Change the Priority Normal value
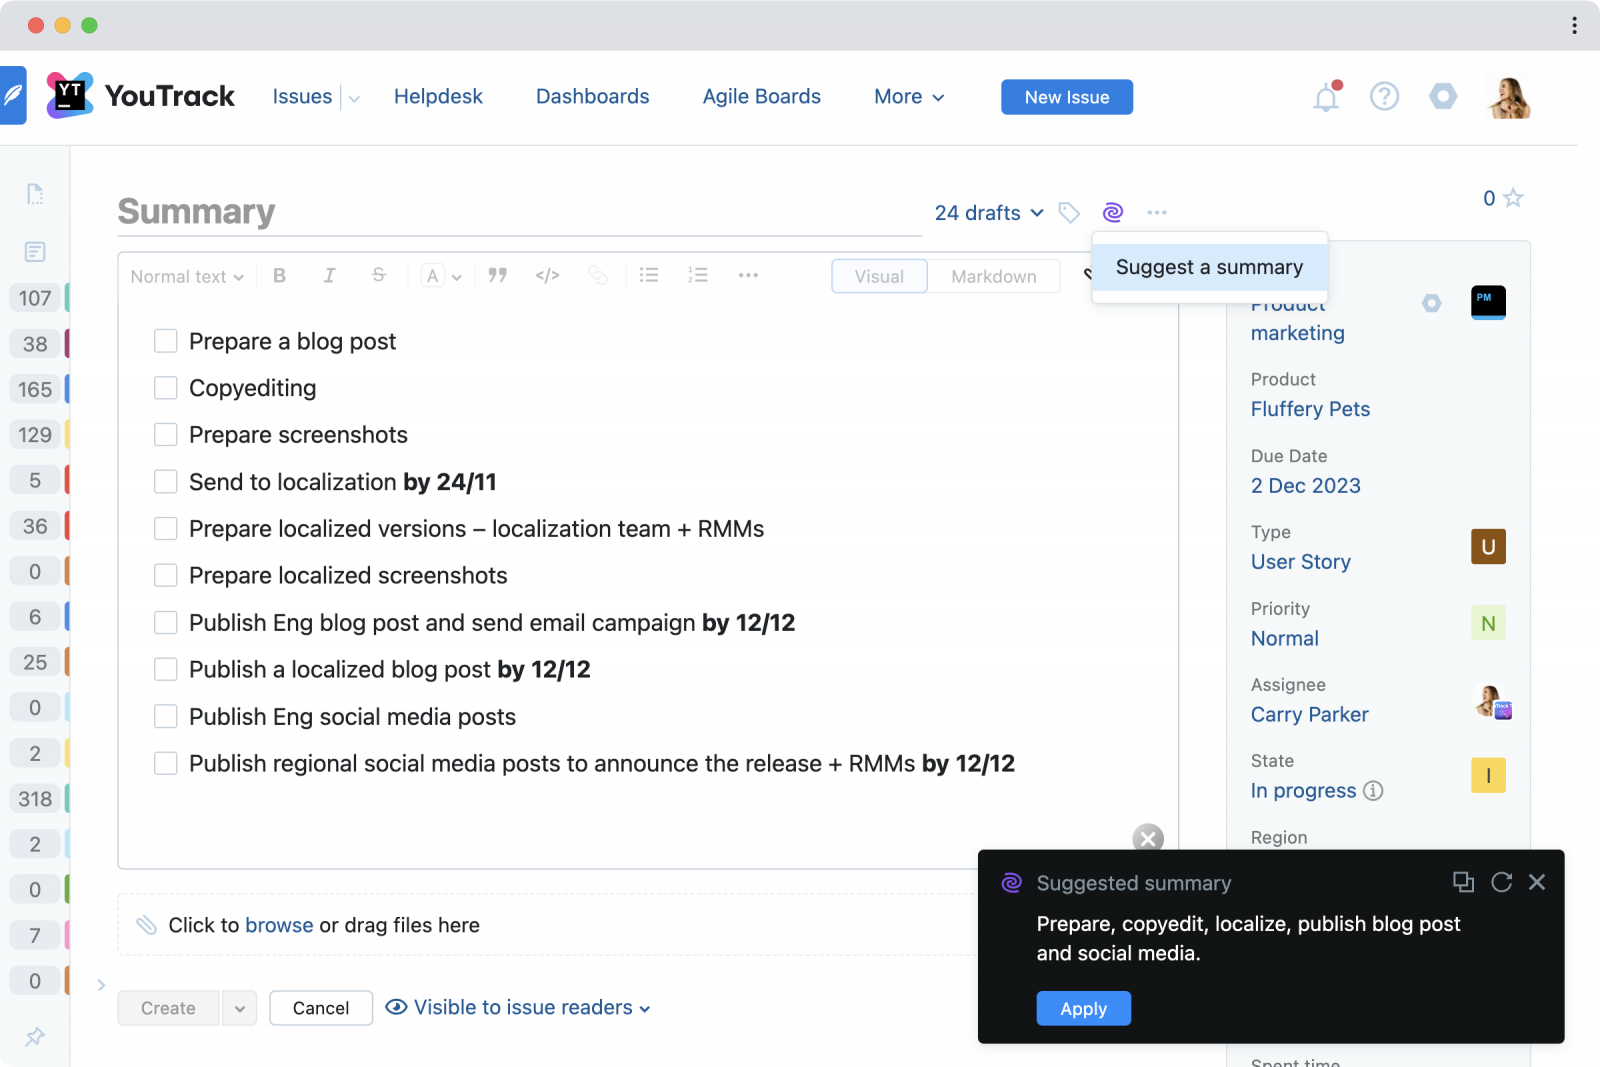 click(1284, 638)
